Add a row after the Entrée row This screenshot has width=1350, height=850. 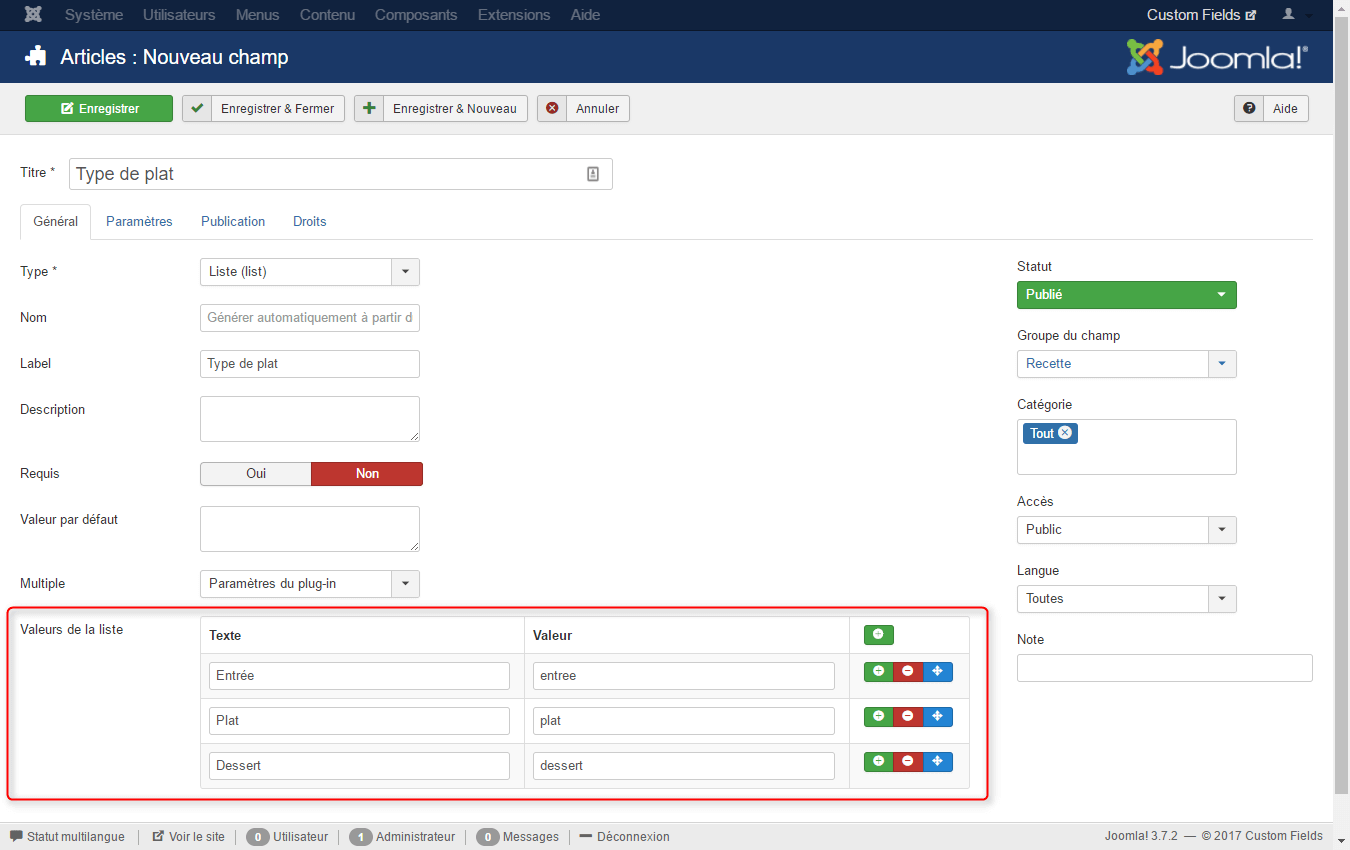click(x=878, y=671)
